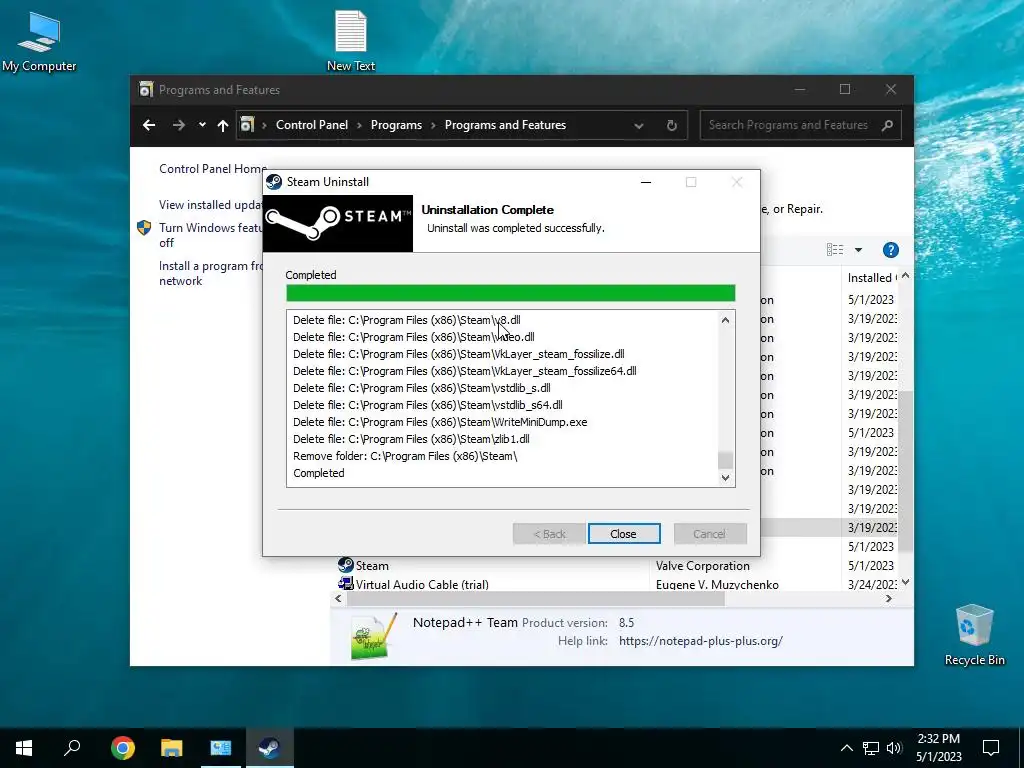Select the final Completed log line
This screenshot has width=1024, height=768.
point(319,473)
